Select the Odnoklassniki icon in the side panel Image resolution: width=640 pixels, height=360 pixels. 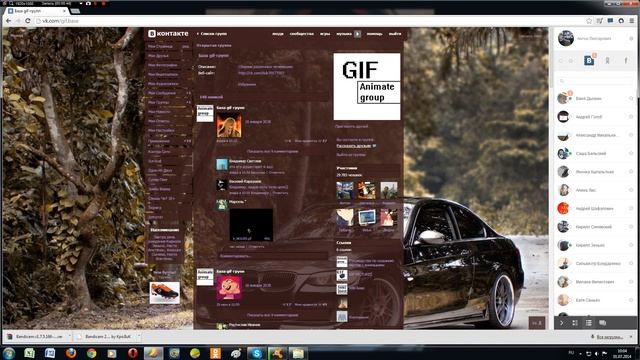click(x=607, y=61)
